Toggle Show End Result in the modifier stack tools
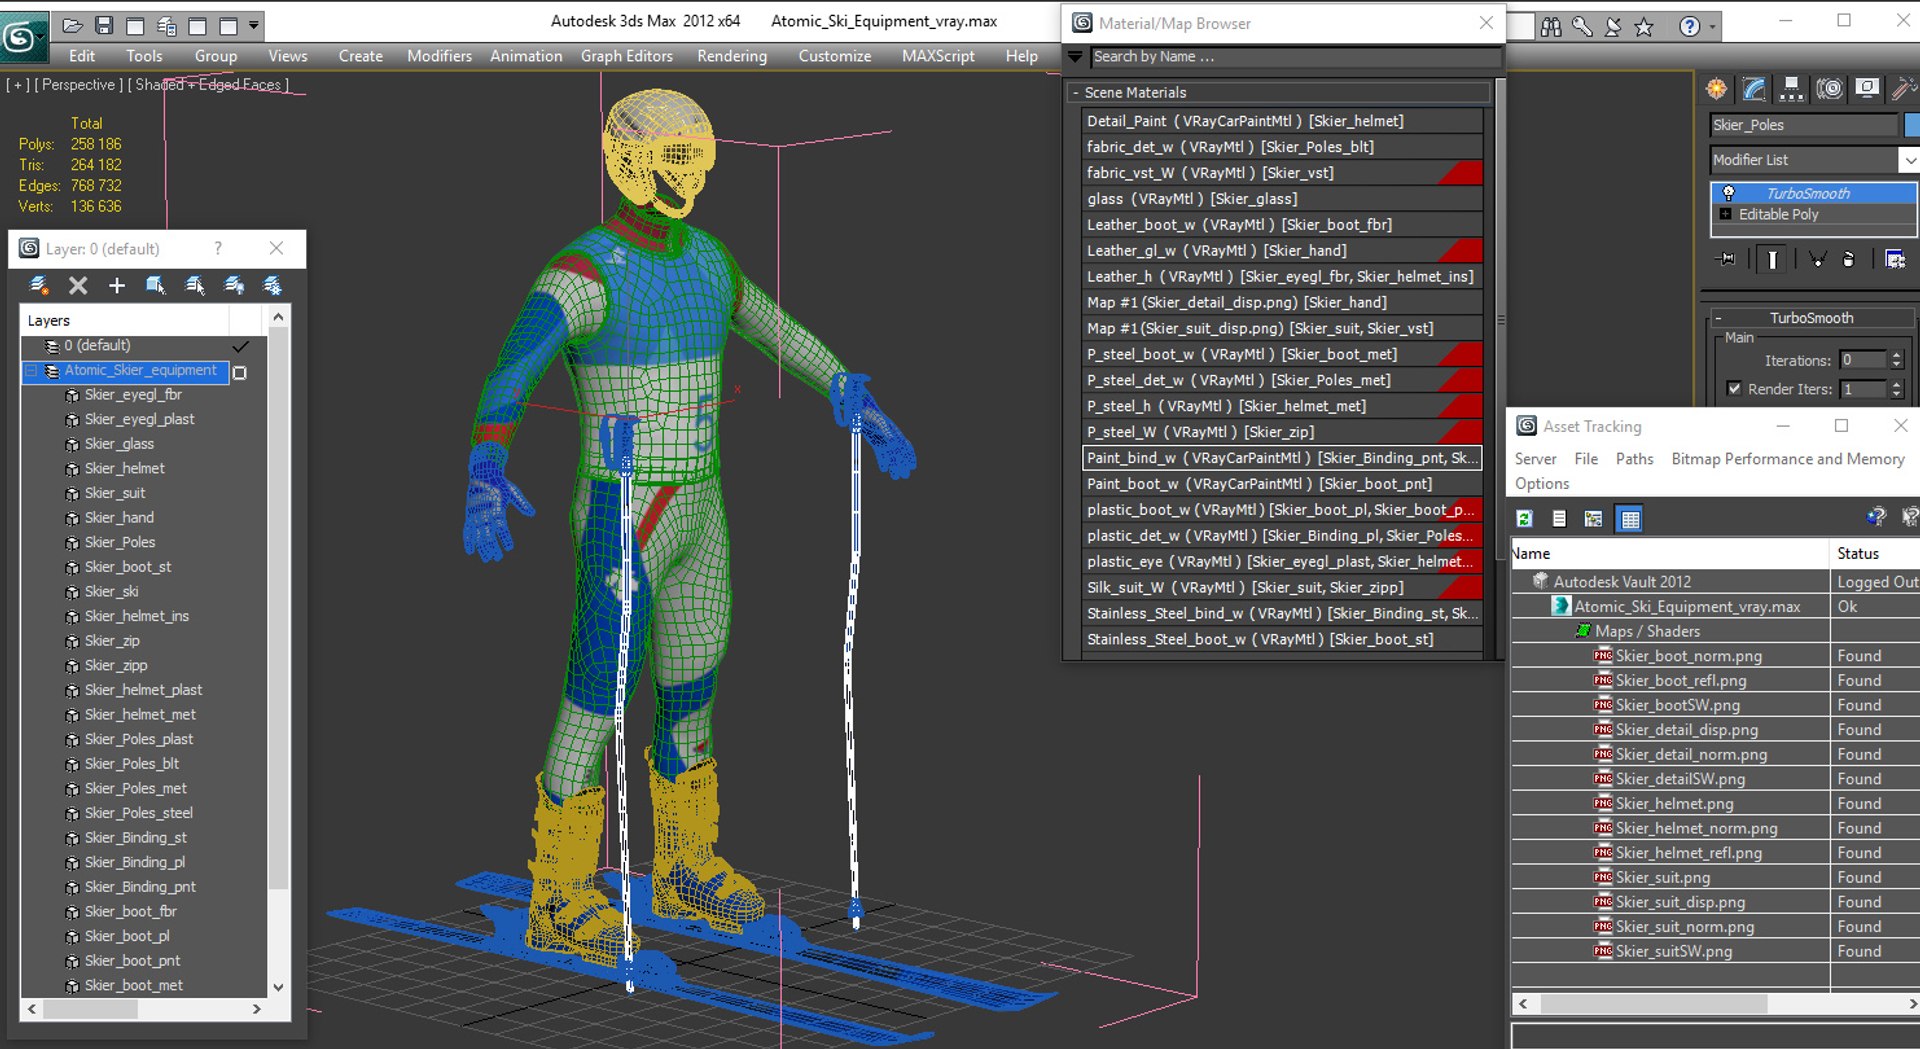The width and height of the screenshot is (1920, 1049). 1772,259
